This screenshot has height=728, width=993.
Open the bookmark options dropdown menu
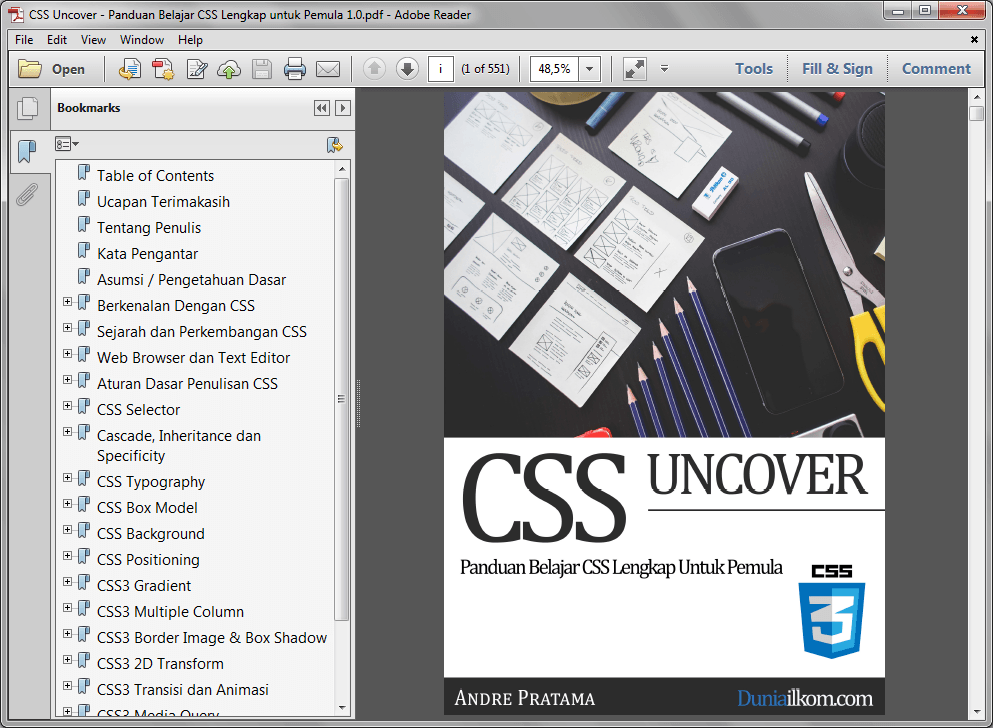[x=66, y=144]
